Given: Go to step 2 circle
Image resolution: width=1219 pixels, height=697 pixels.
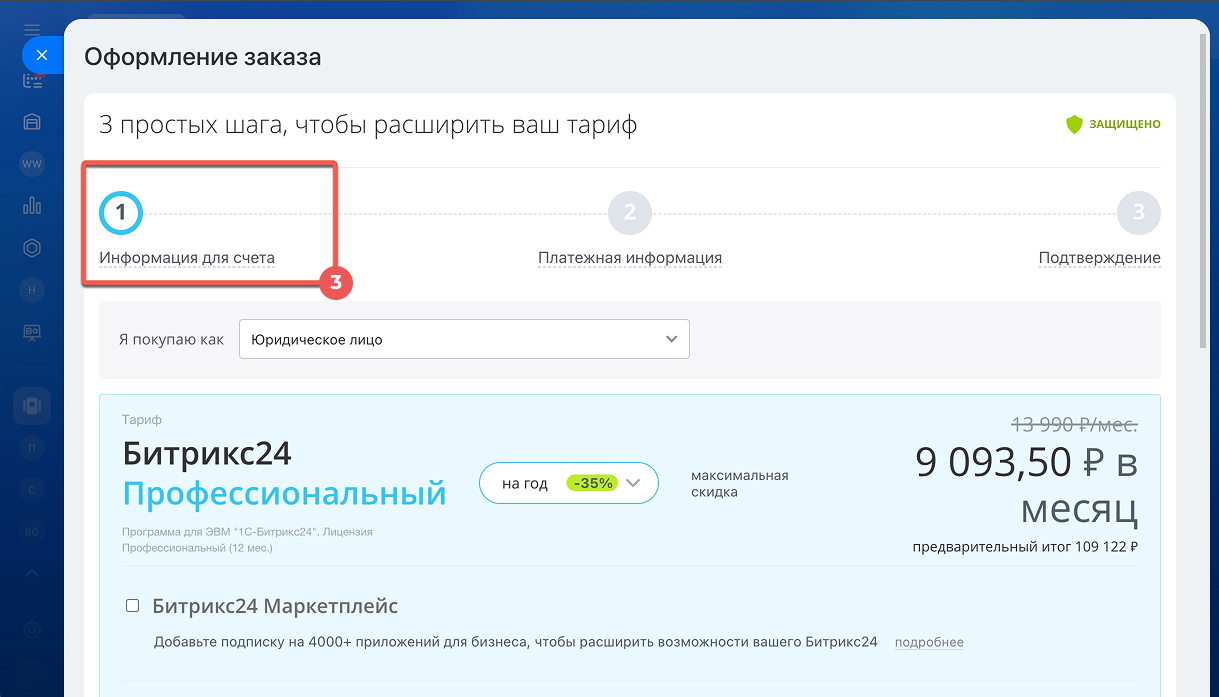Looking at the screenshot, I should pos(630,212).
